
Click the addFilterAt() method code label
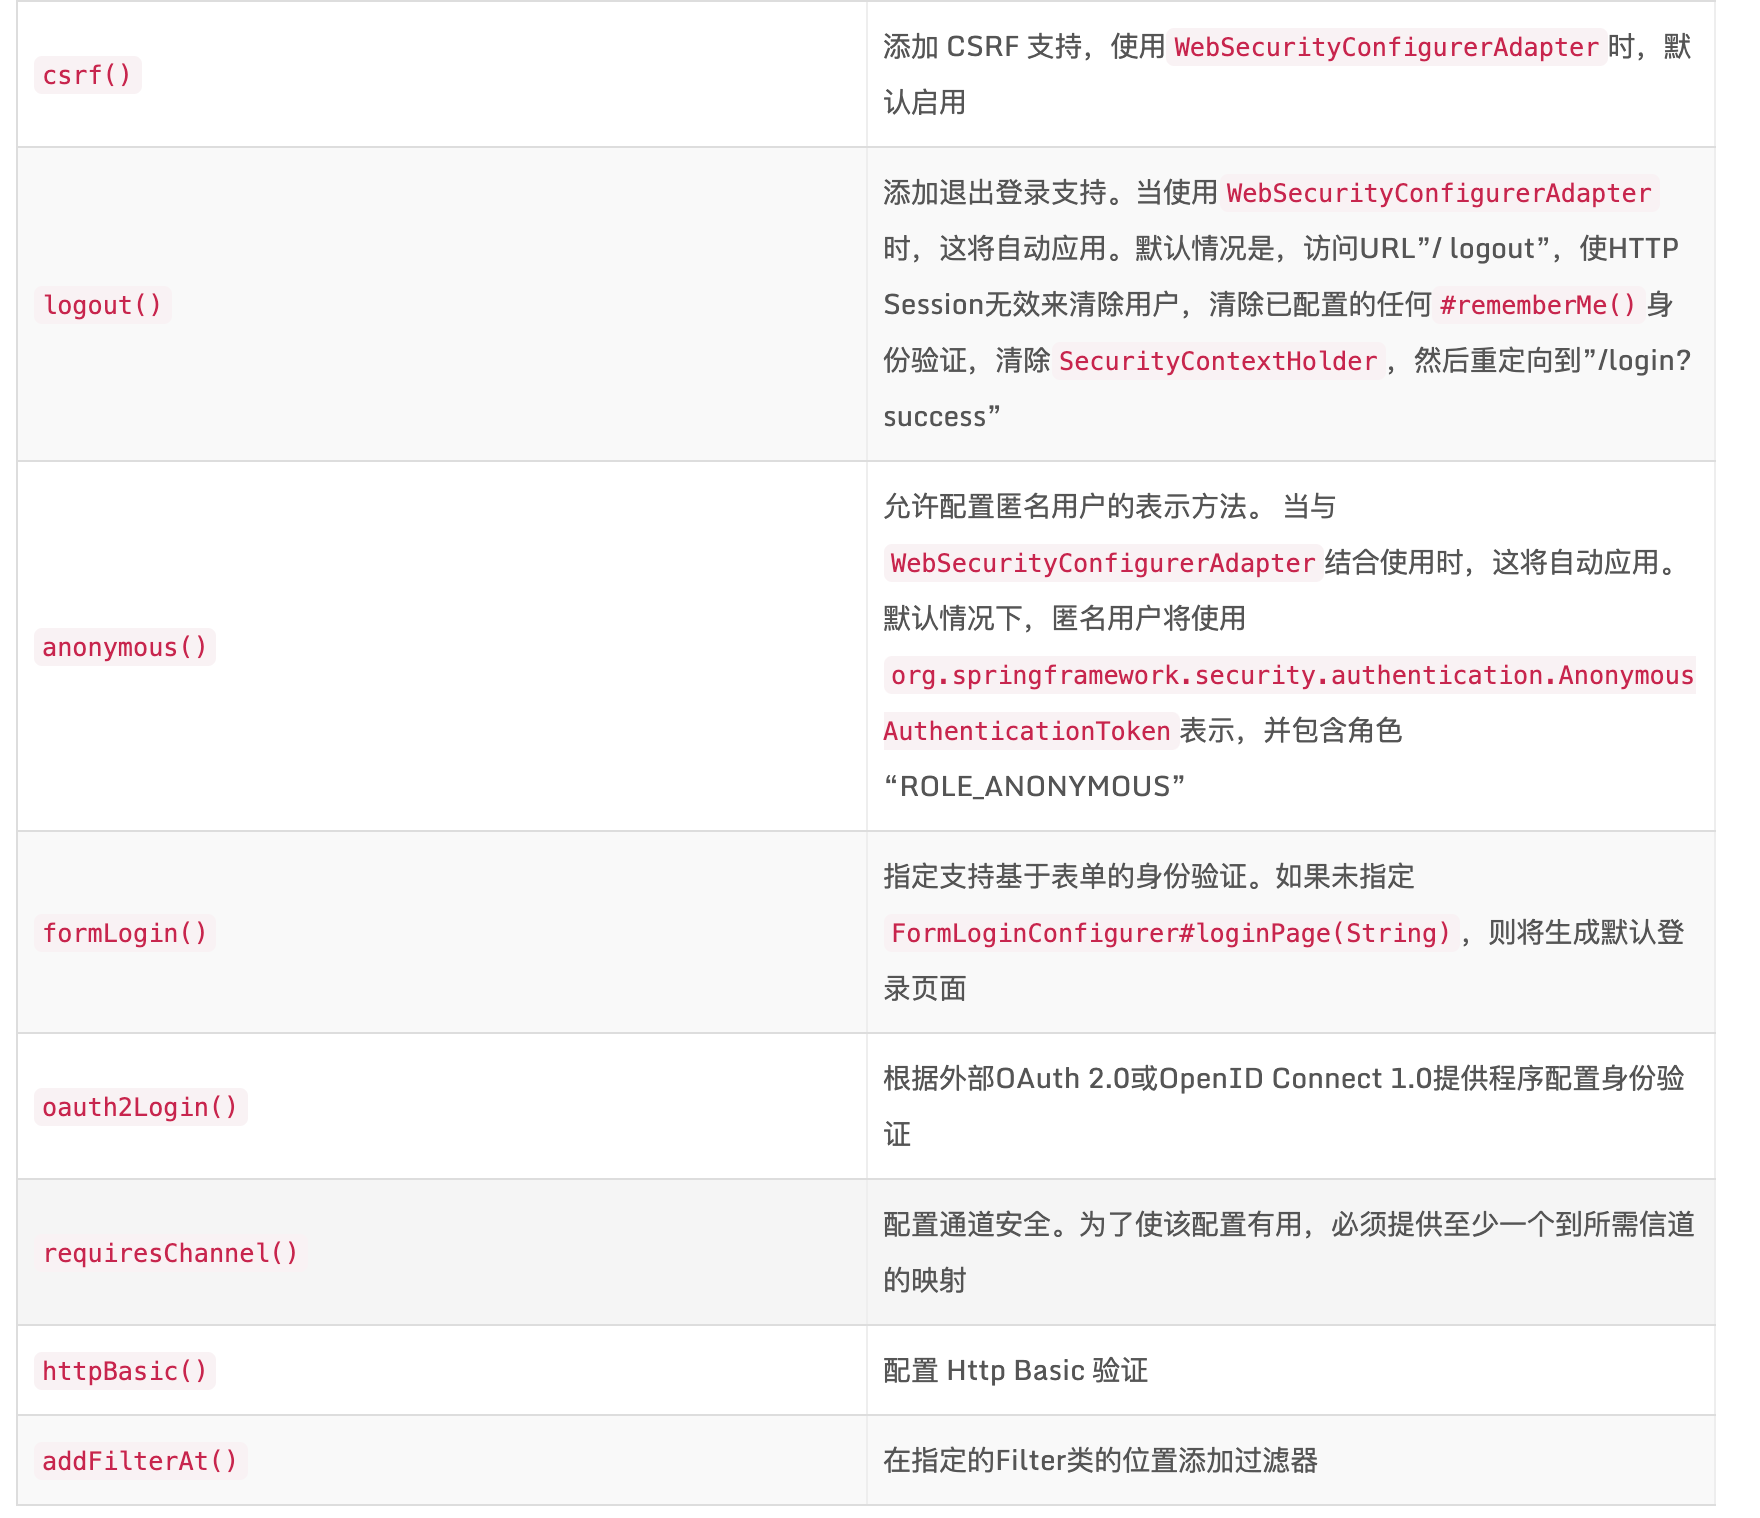[x=141, y=1461]
